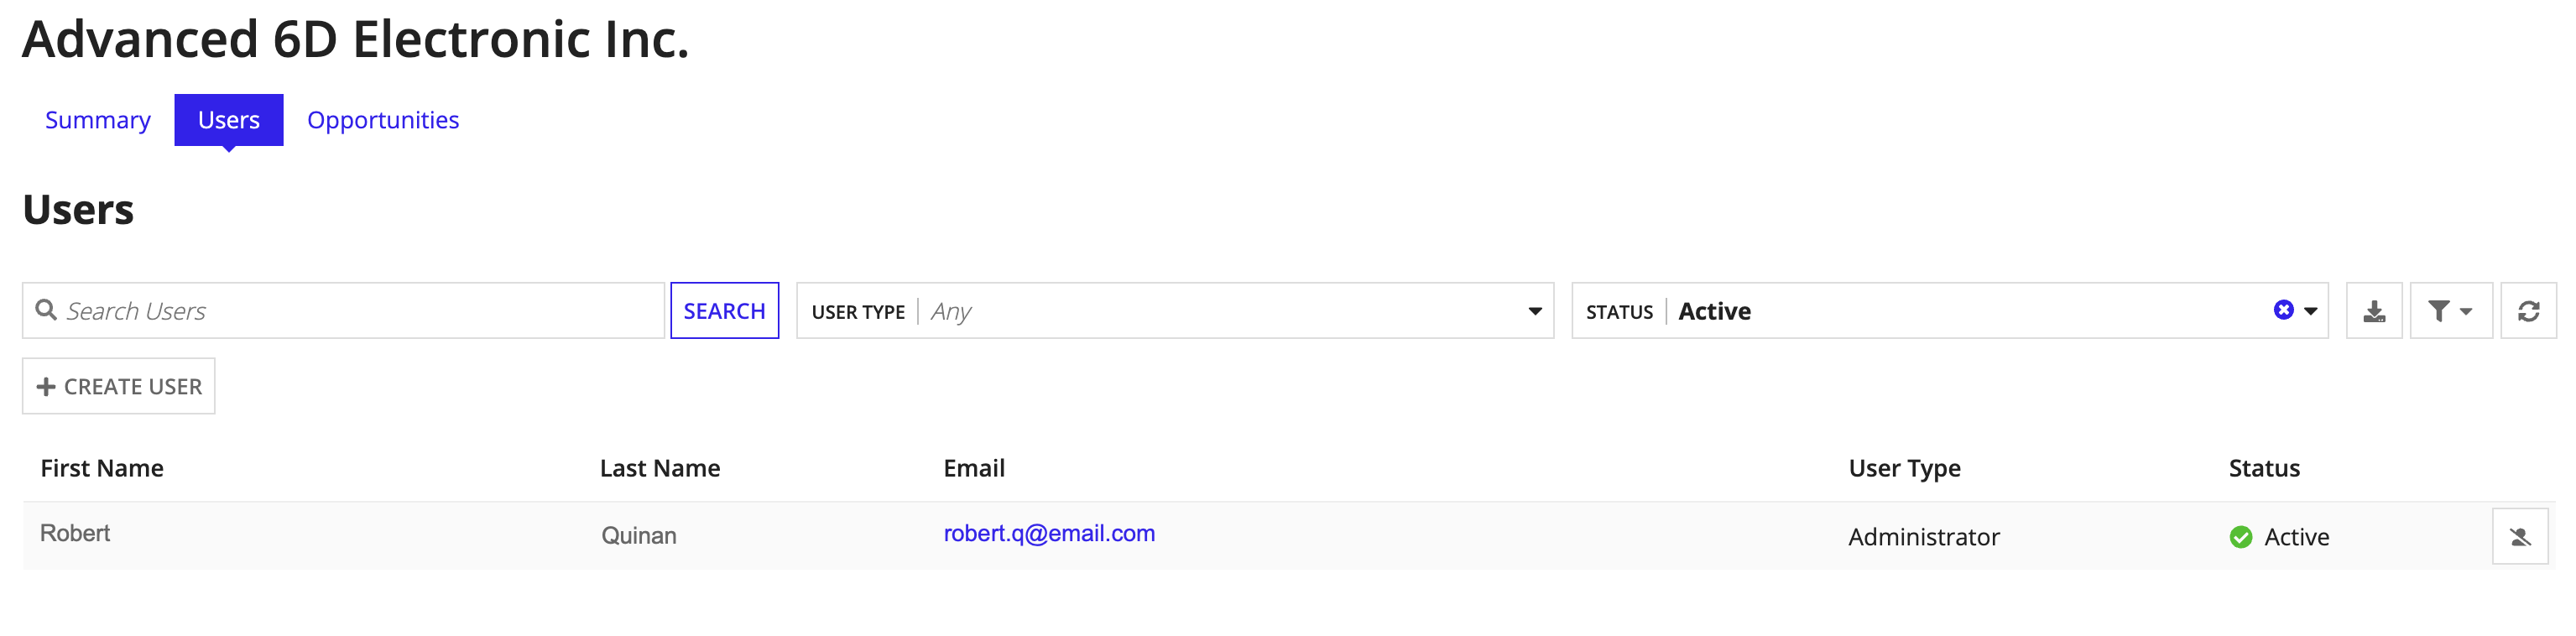Sort by First Name column header
The height and width of the screenshot is (636, 2576).
click(x=102, y=468)
